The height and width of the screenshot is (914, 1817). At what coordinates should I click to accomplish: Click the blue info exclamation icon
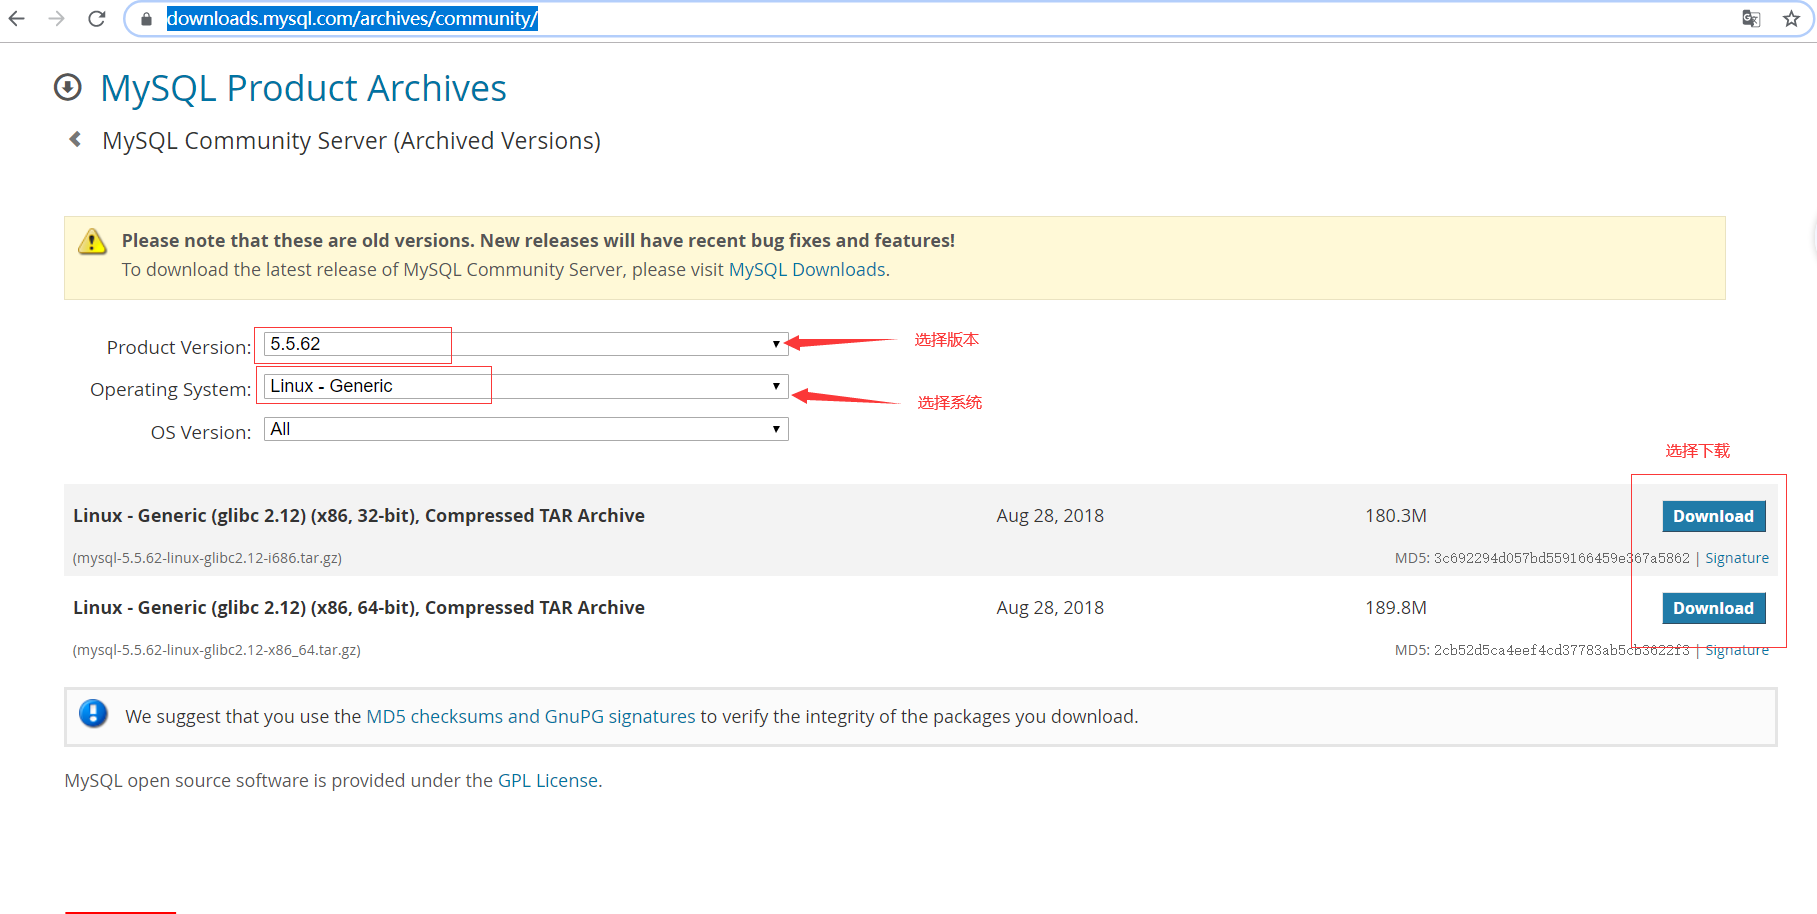pos(93,714)
